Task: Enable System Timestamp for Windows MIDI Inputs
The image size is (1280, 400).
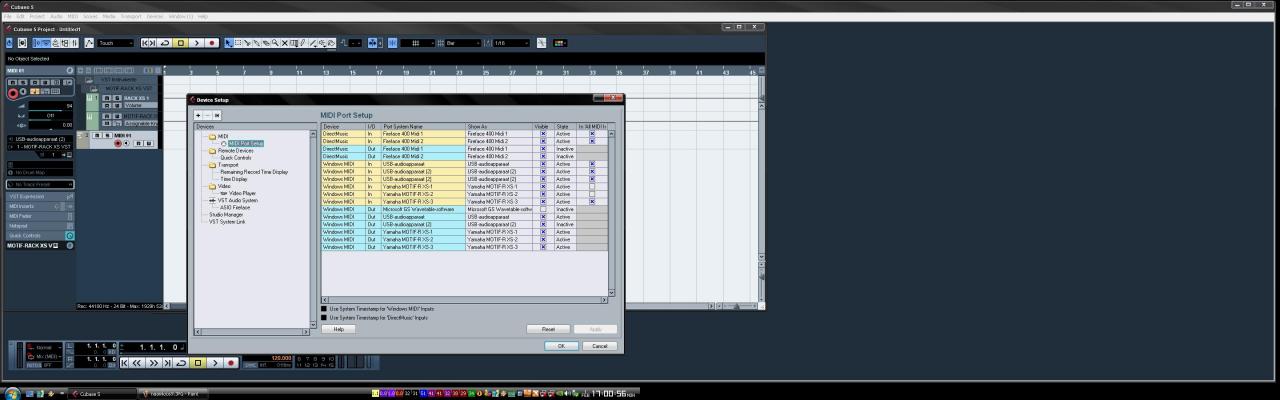Action: click(x=323, y=309)
